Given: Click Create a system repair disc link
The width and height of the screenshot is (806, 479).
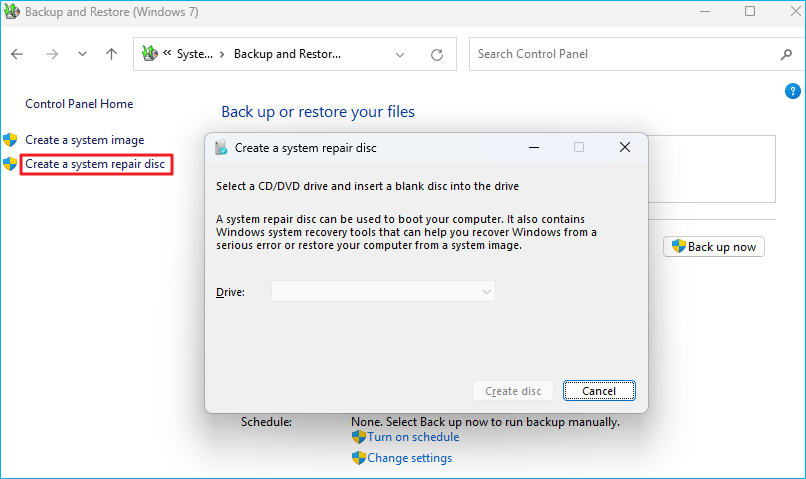Looking at the screenshot, I should [x=94, y=163].
